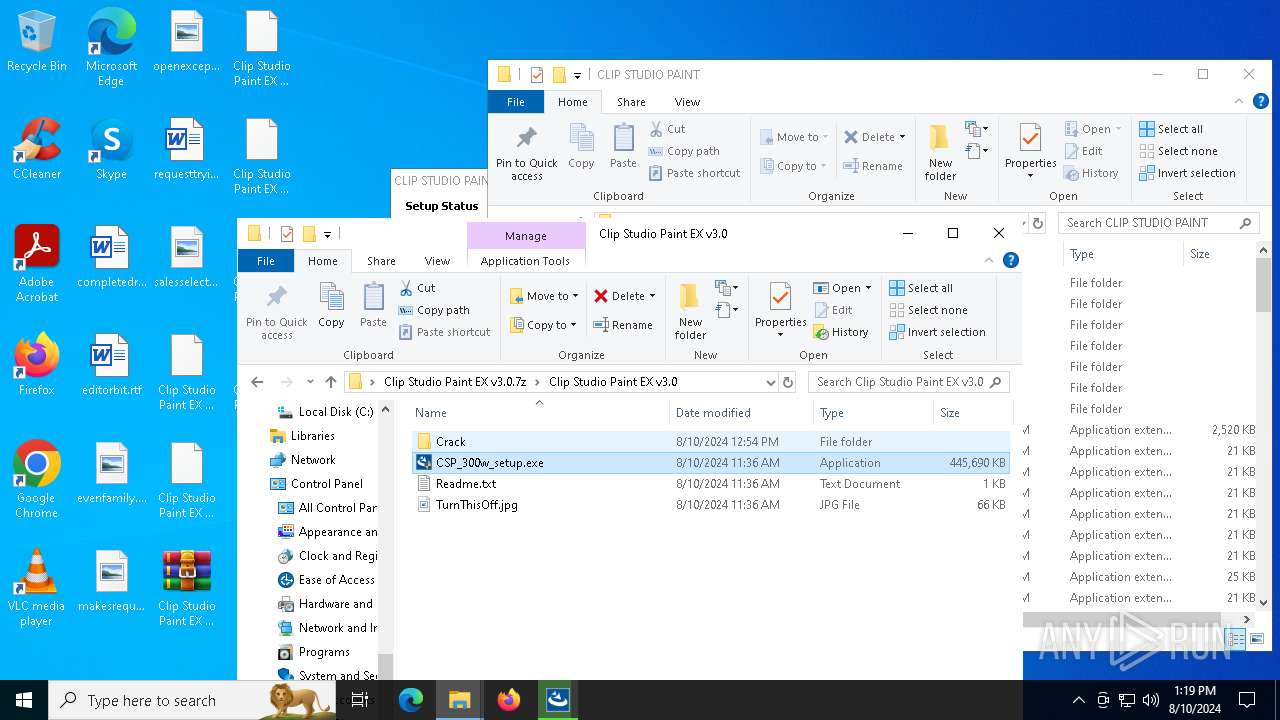Click Search Clip Studio Paint EX v3.0 field
The image size is (1280, 720).
click(908, 382)
